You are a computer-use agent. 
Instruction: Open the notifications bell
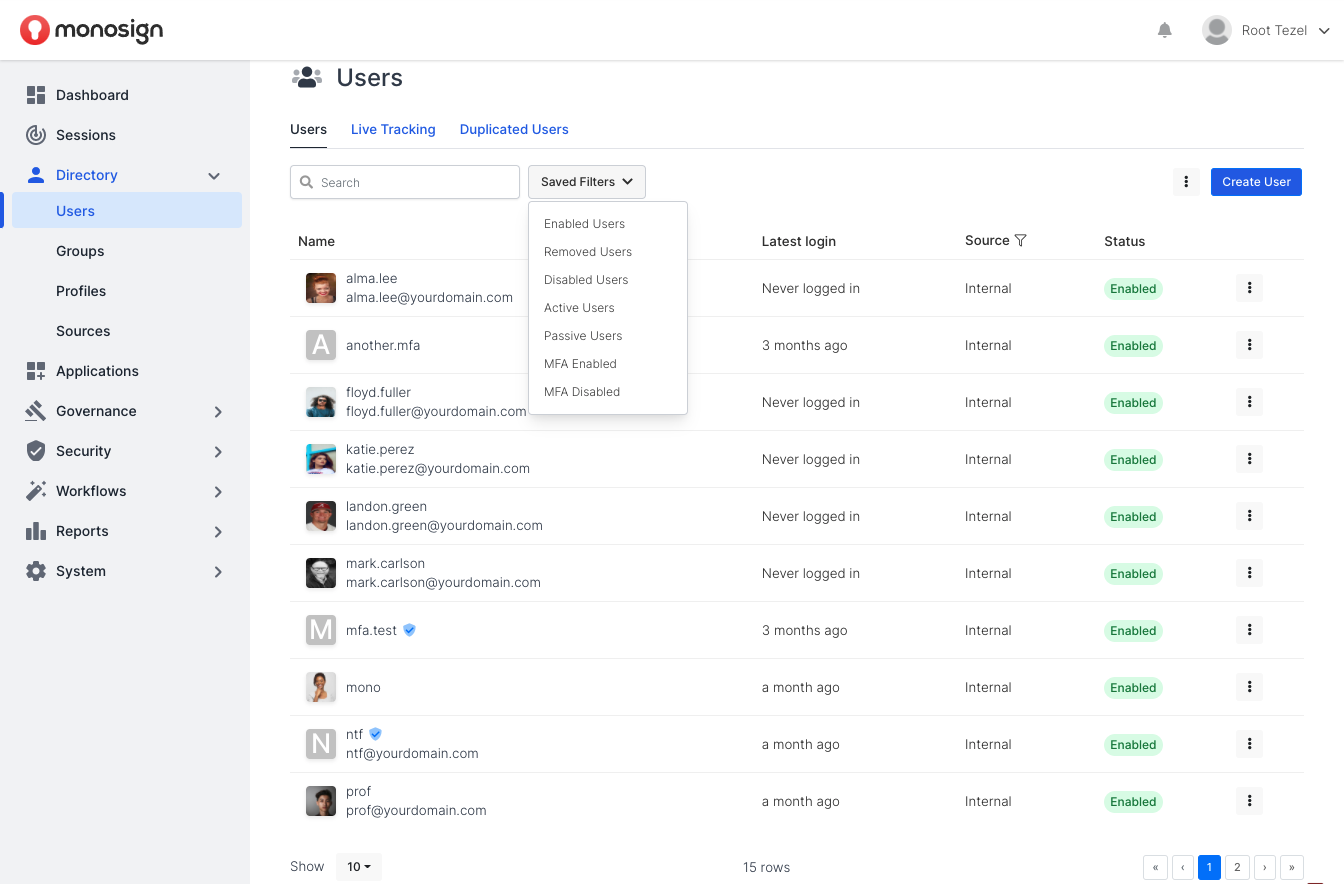[x=1164, y=30]
